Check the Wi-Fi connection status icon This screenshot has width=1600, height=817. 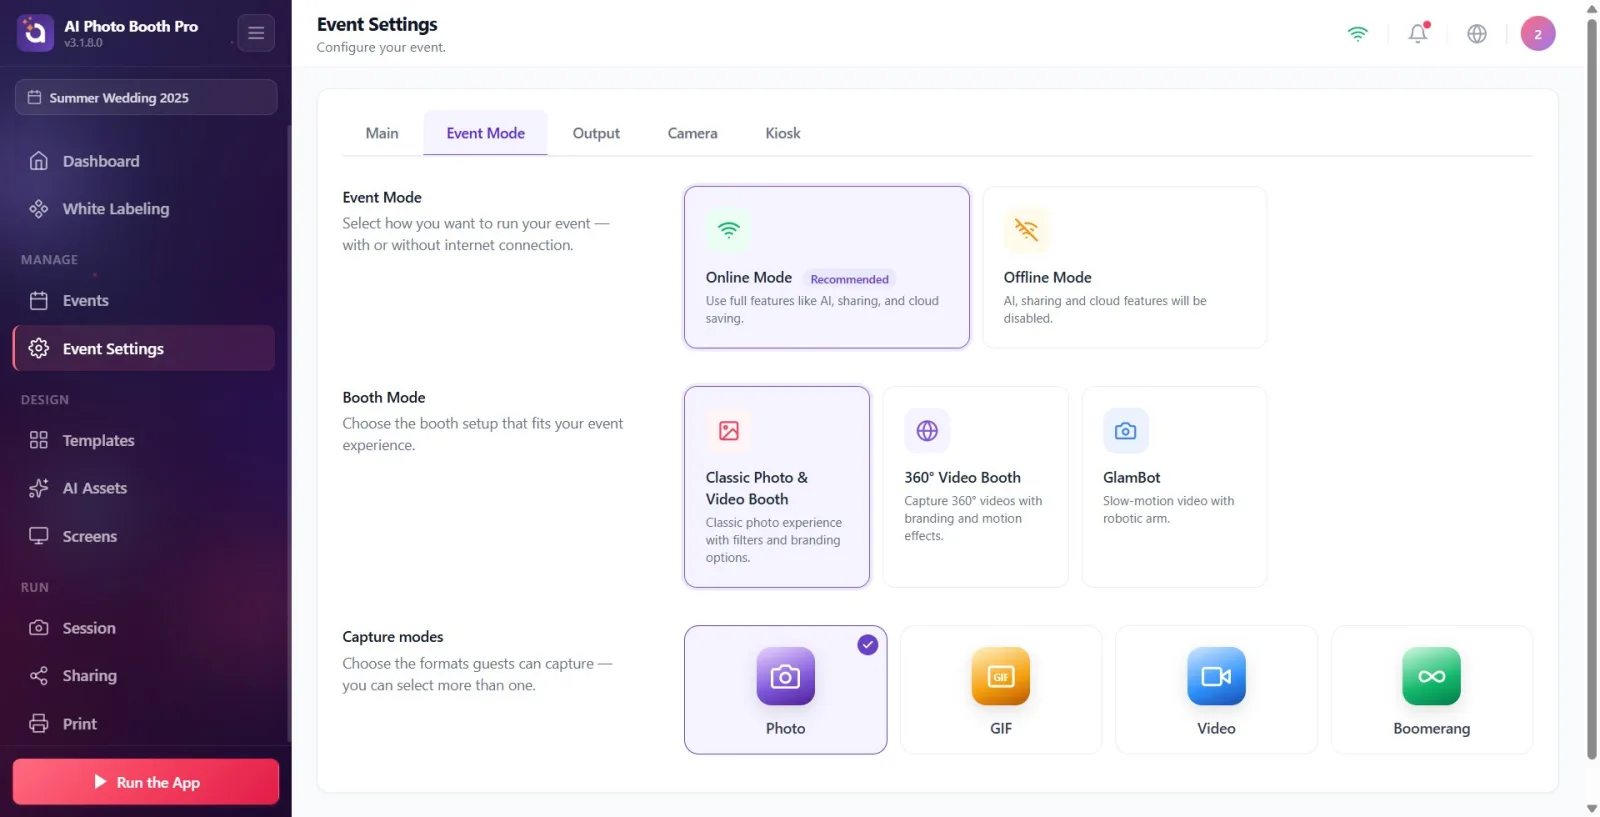1357,33
